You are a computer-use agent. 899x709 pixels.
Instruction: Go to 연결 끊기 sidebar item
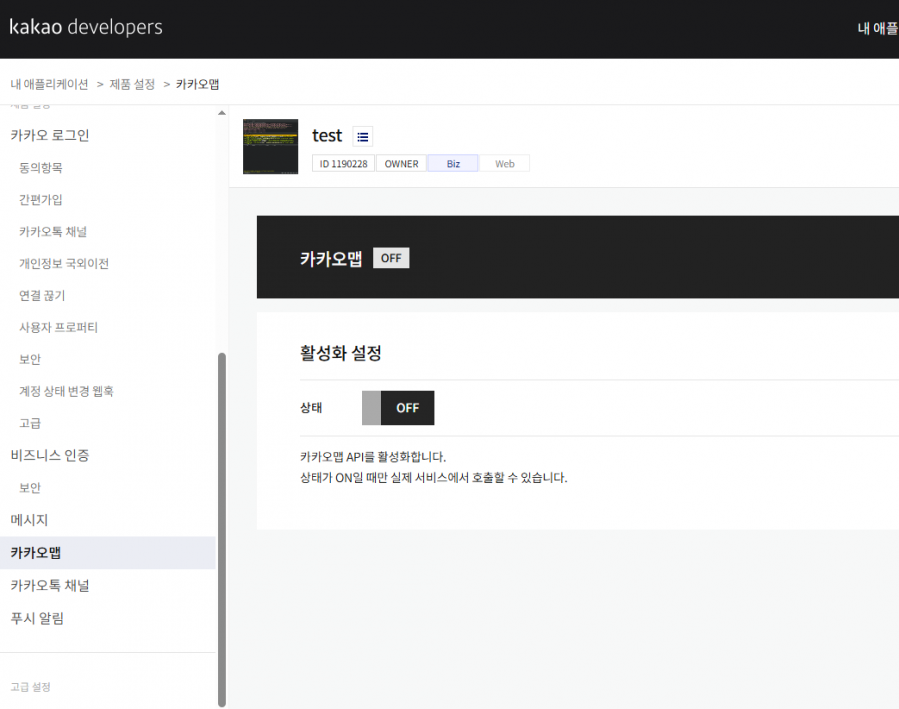pyautogui.click(x=42, y=296)
